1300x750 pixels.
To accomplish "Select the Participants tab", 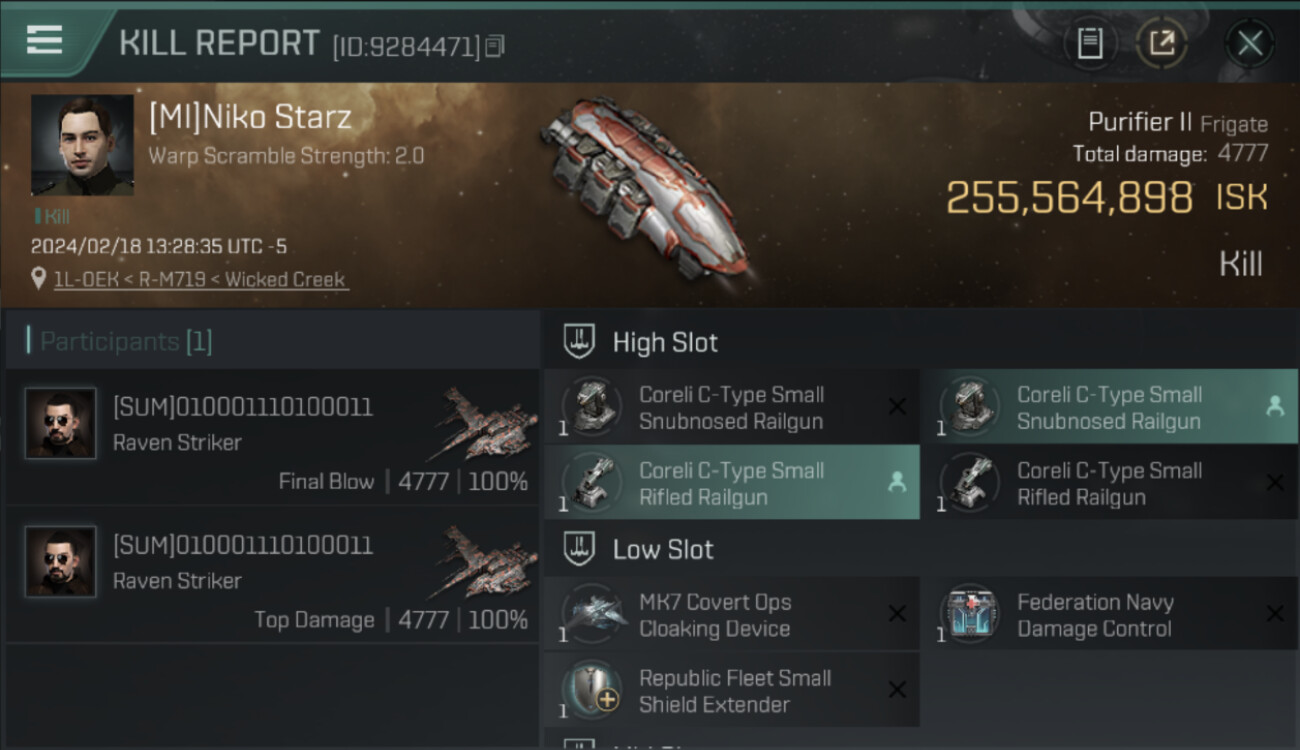I will tap(125, 342).
